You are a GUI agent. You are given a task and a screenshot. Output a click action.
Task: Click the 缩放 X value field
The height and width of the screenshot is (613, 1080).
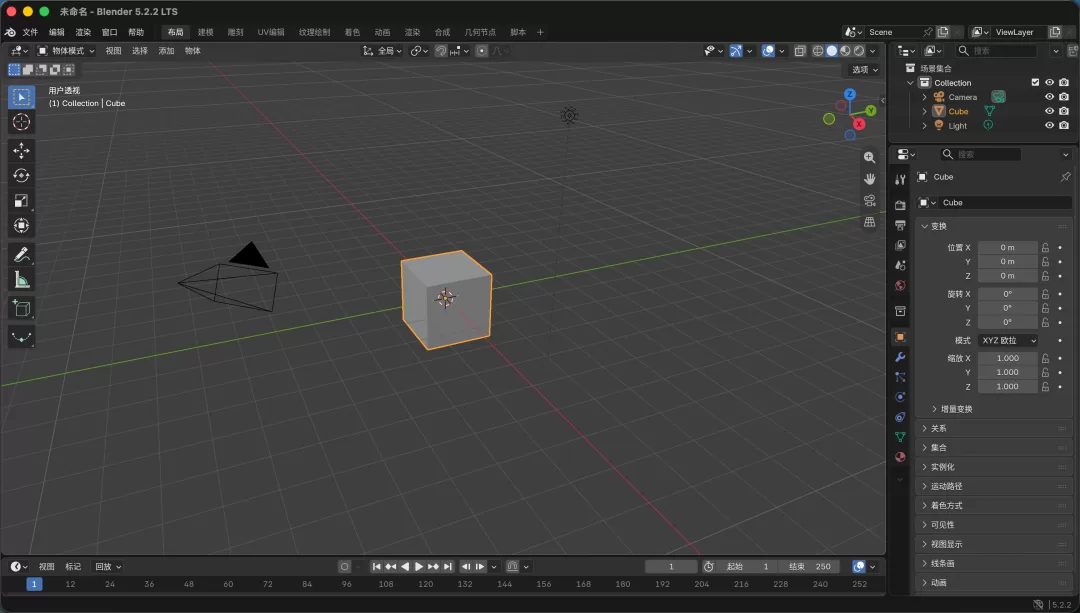point(1008,358)
